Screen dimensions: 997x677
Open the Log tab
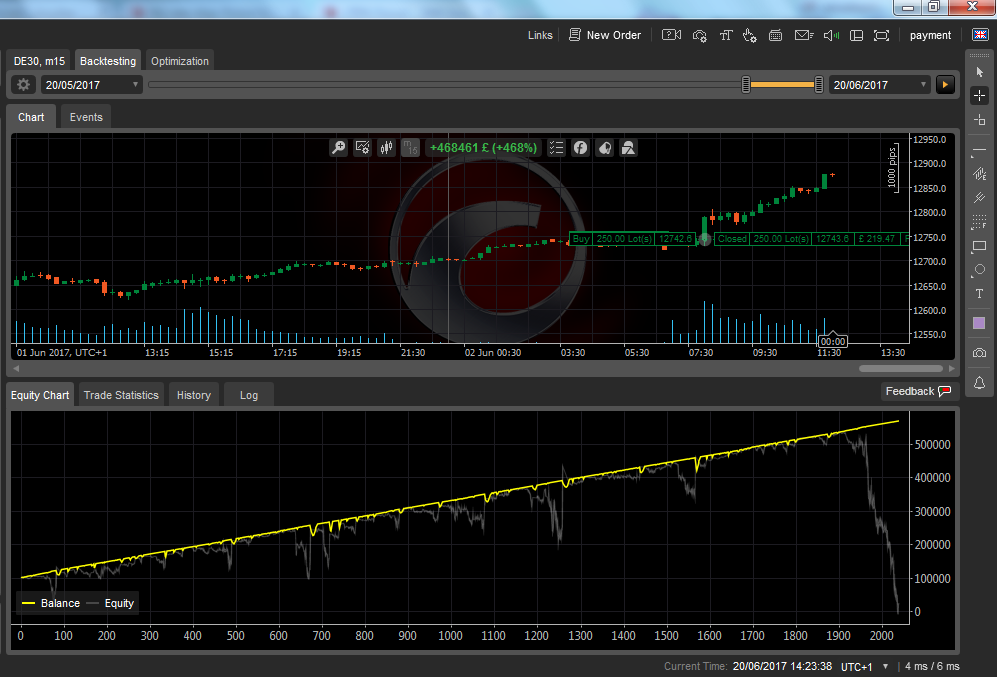tap(249, 395)
